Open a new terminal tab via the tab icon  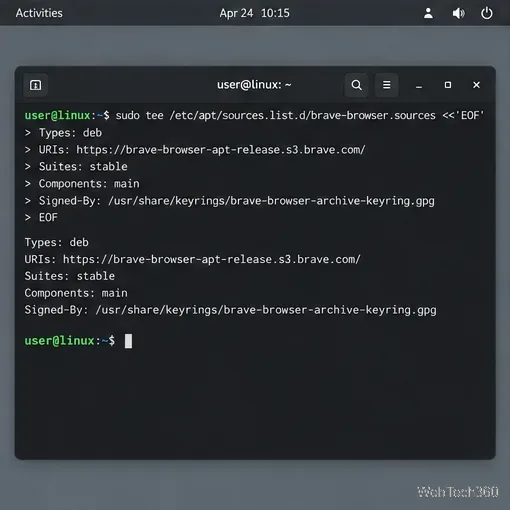35,85
